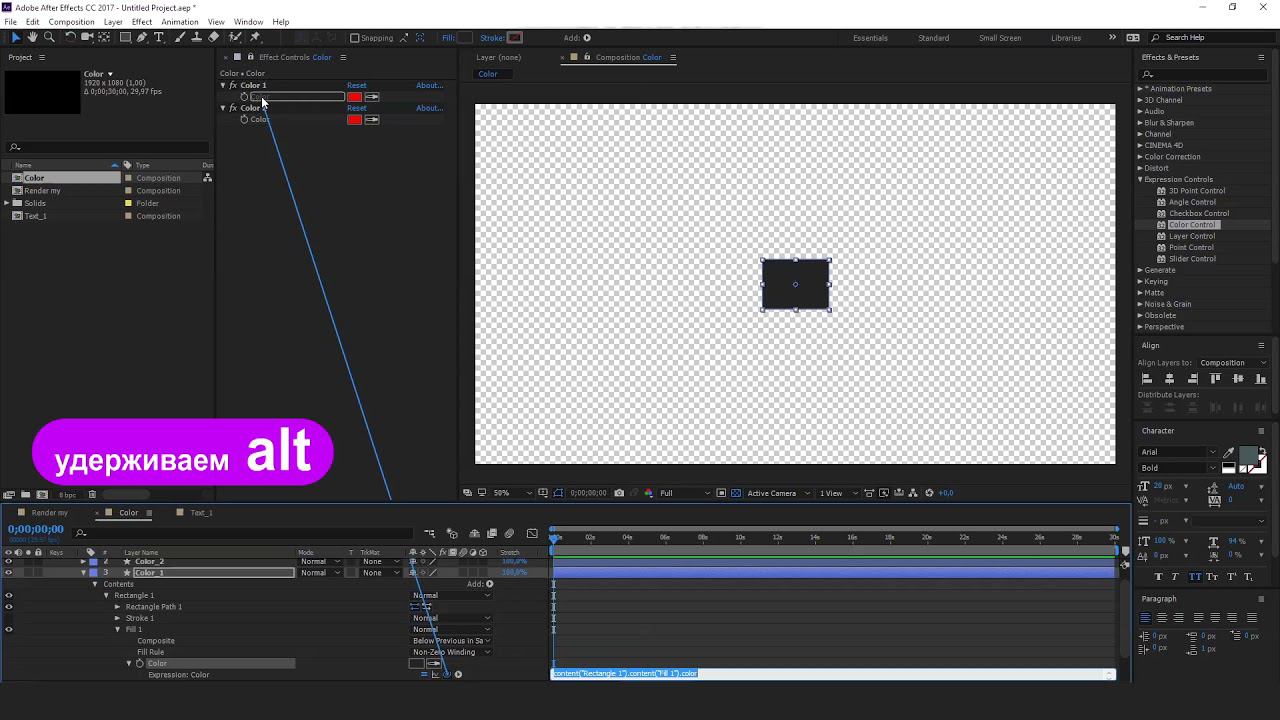Click the red Color 1 swatch
Screen dimensions: 1280x720
[x=354, y=97]
